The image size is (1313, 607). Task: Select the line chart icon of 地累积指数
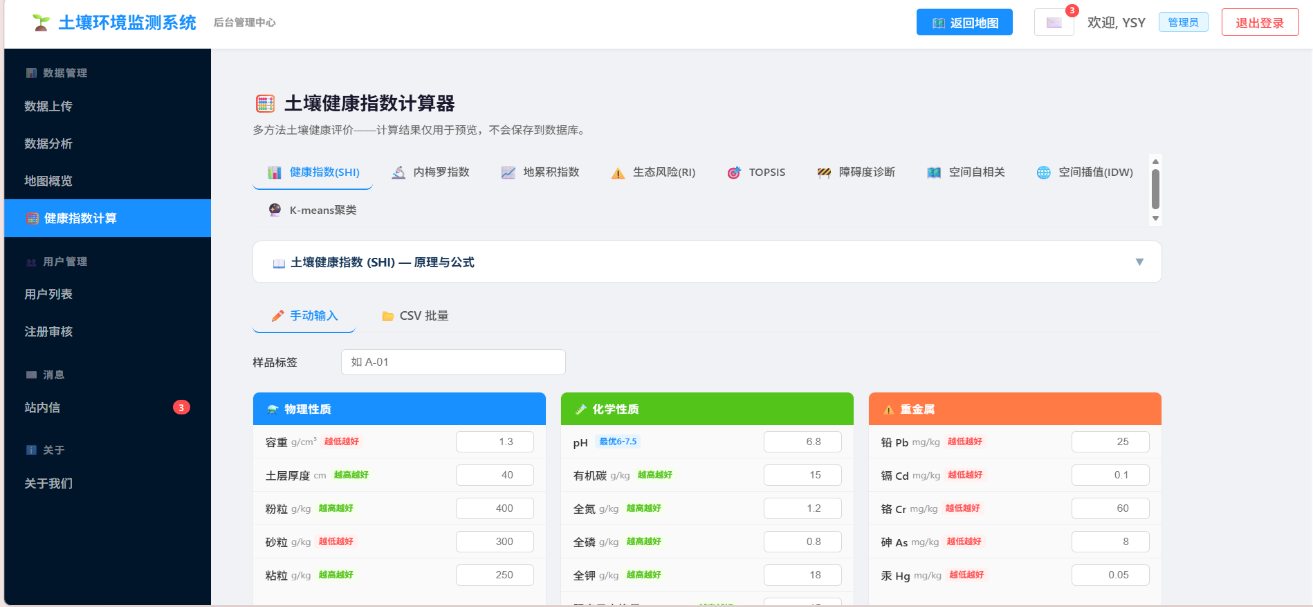(508, 172)
